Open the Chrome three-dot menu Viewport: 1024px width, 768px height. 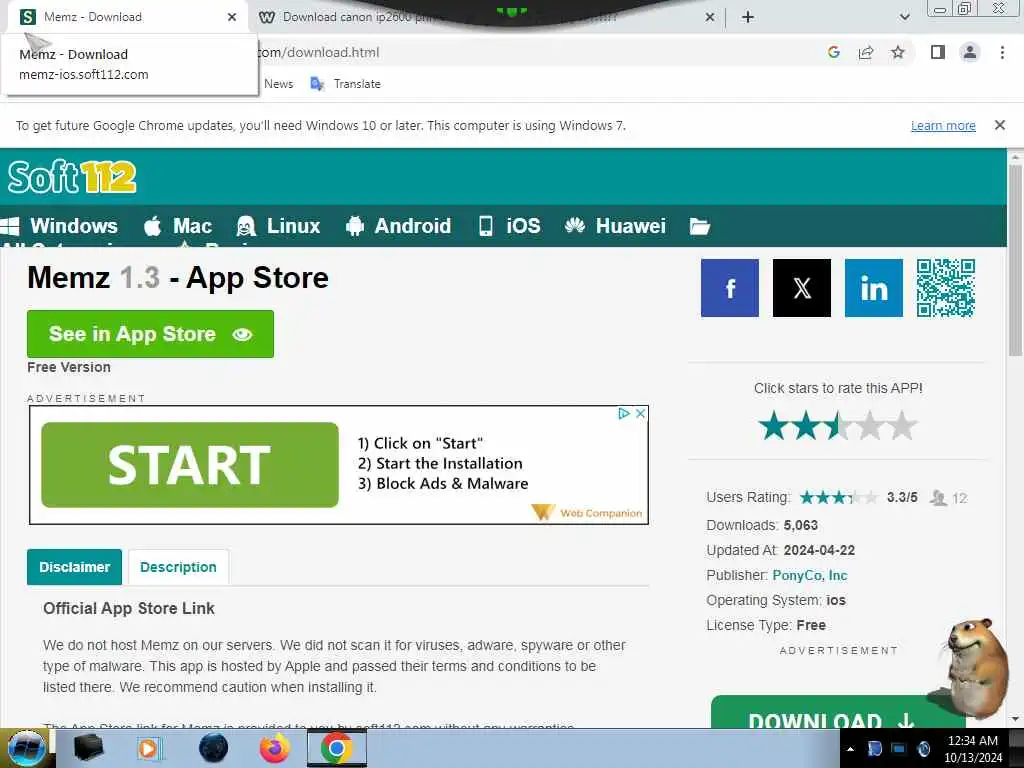(1002, 52)
